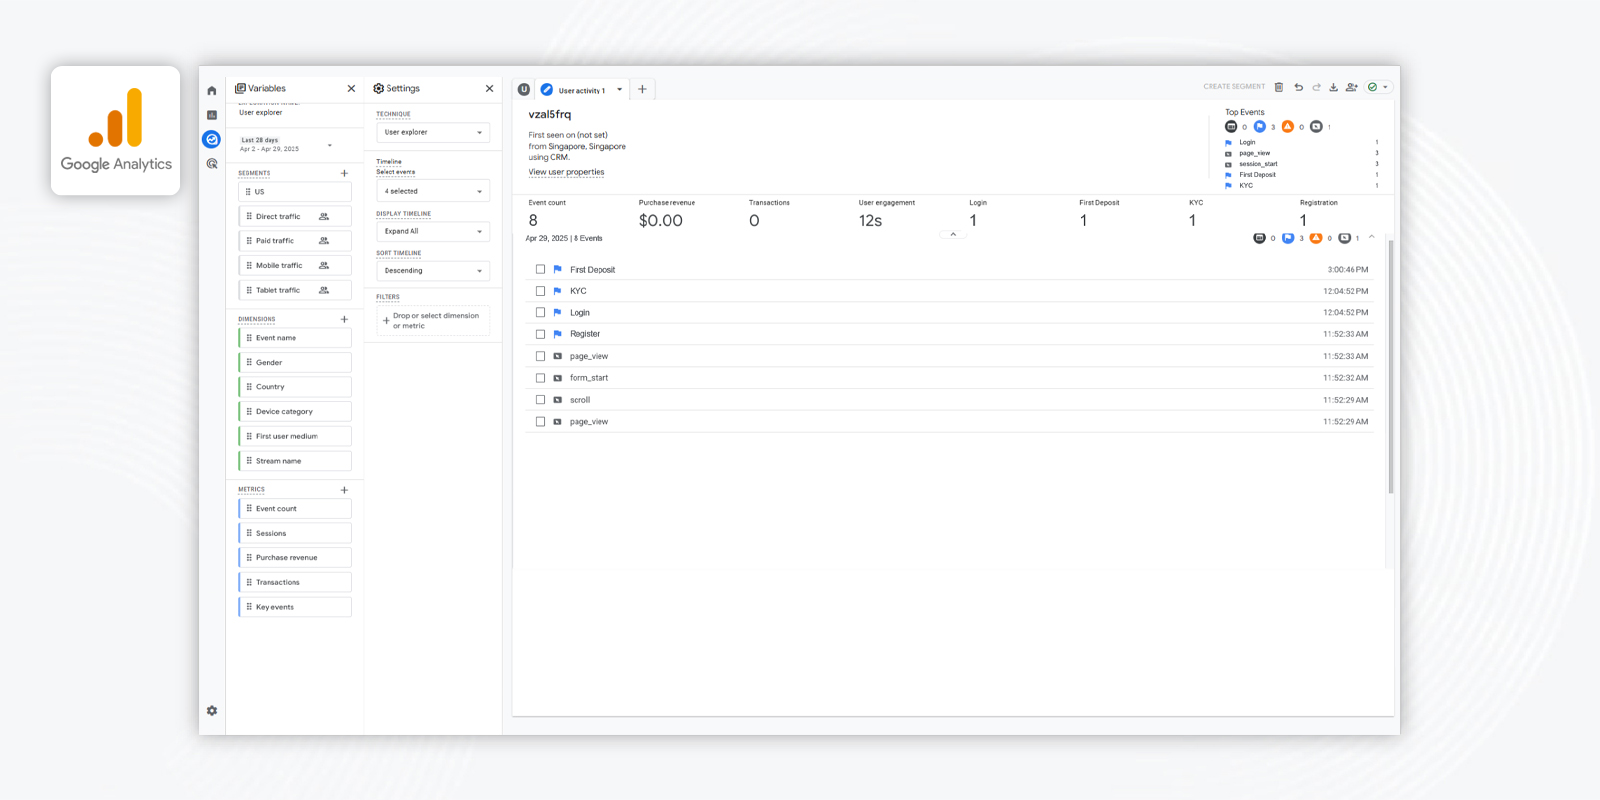1600x800 pixels.
Task: Check the page_view 11:52:29 AM checkbox
Action: click(540, 421)
